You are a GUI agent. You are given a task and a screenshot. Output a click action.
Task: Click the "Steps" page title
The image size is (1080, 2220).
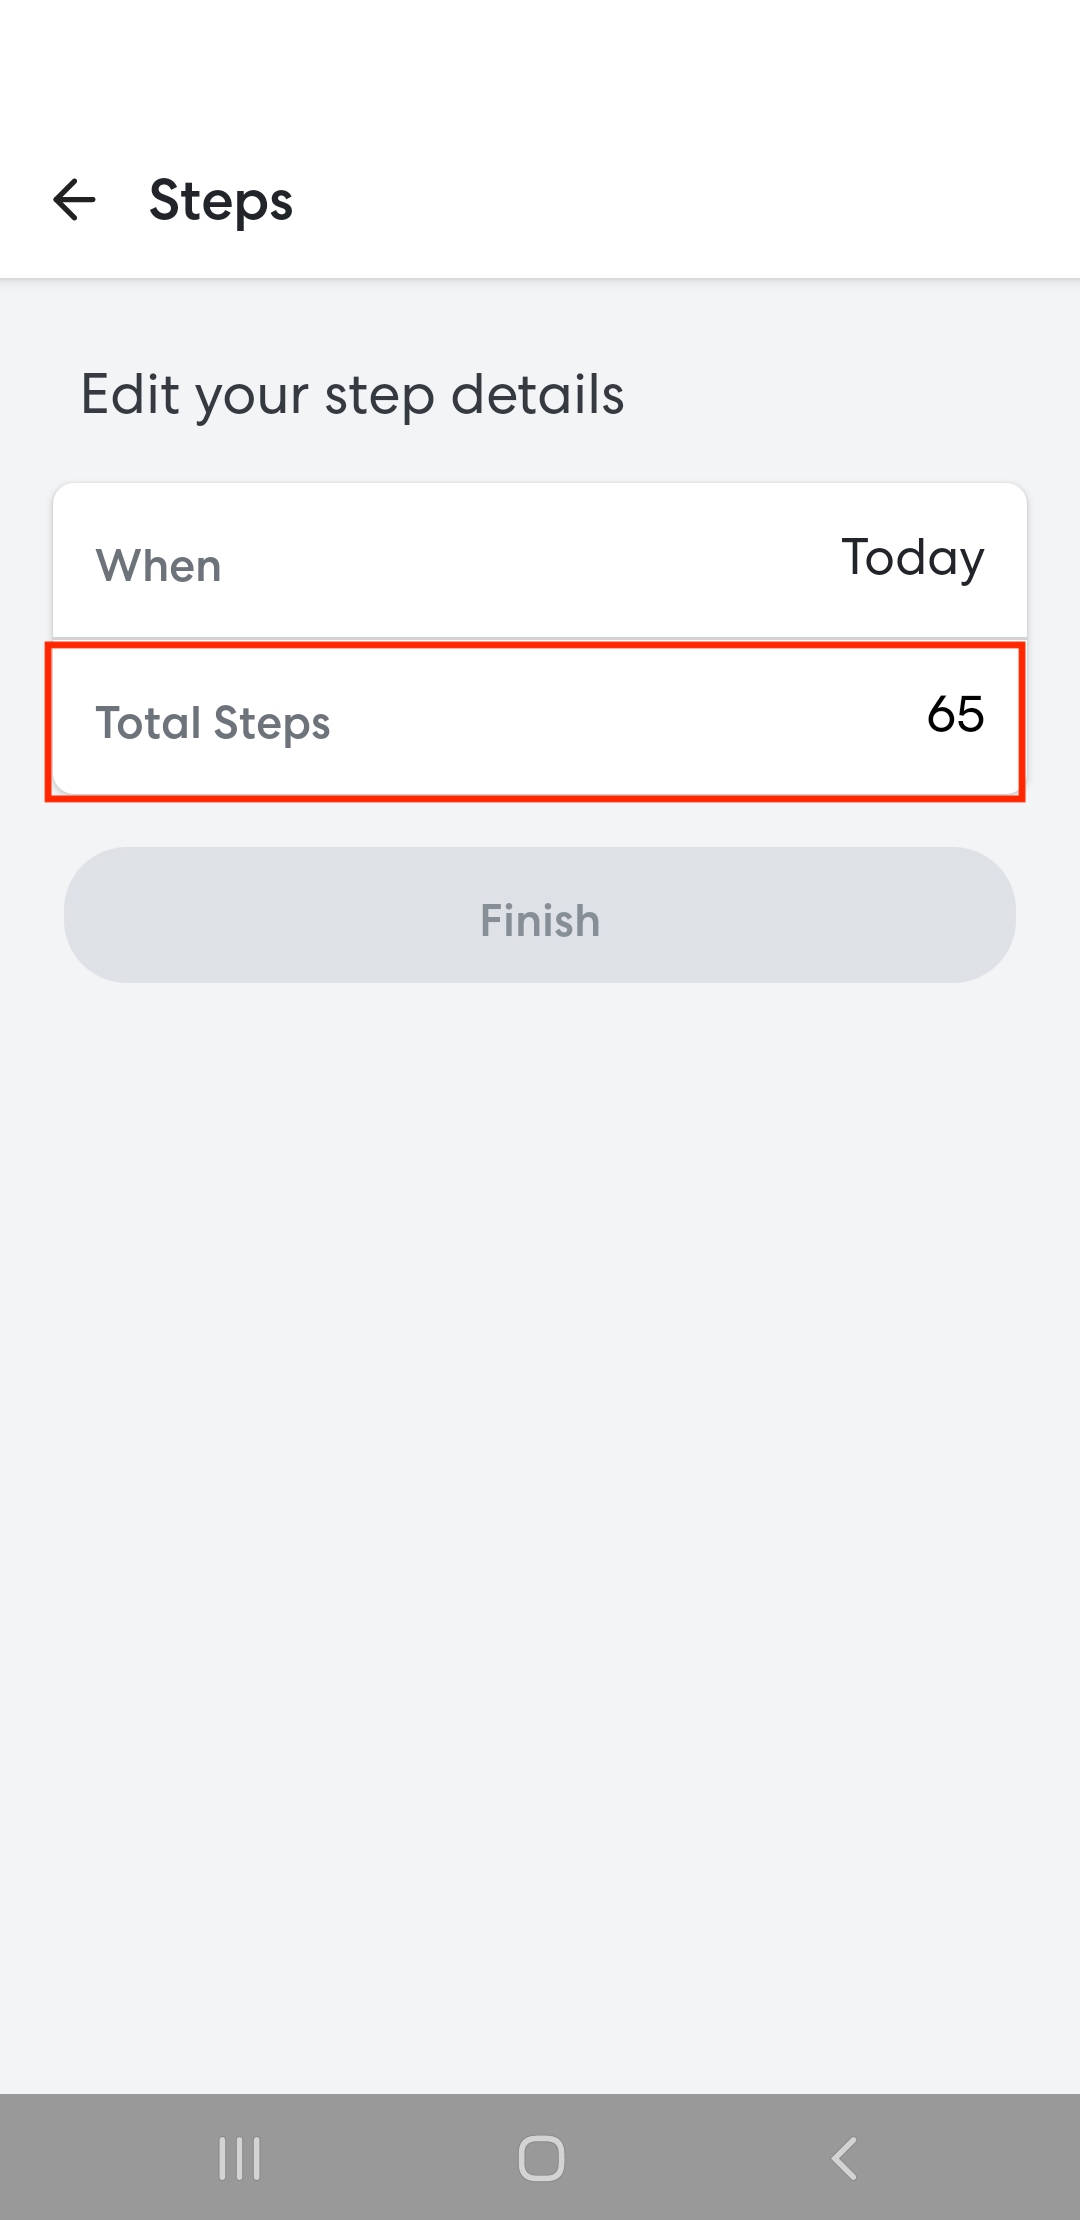click(x=221, y=201)
